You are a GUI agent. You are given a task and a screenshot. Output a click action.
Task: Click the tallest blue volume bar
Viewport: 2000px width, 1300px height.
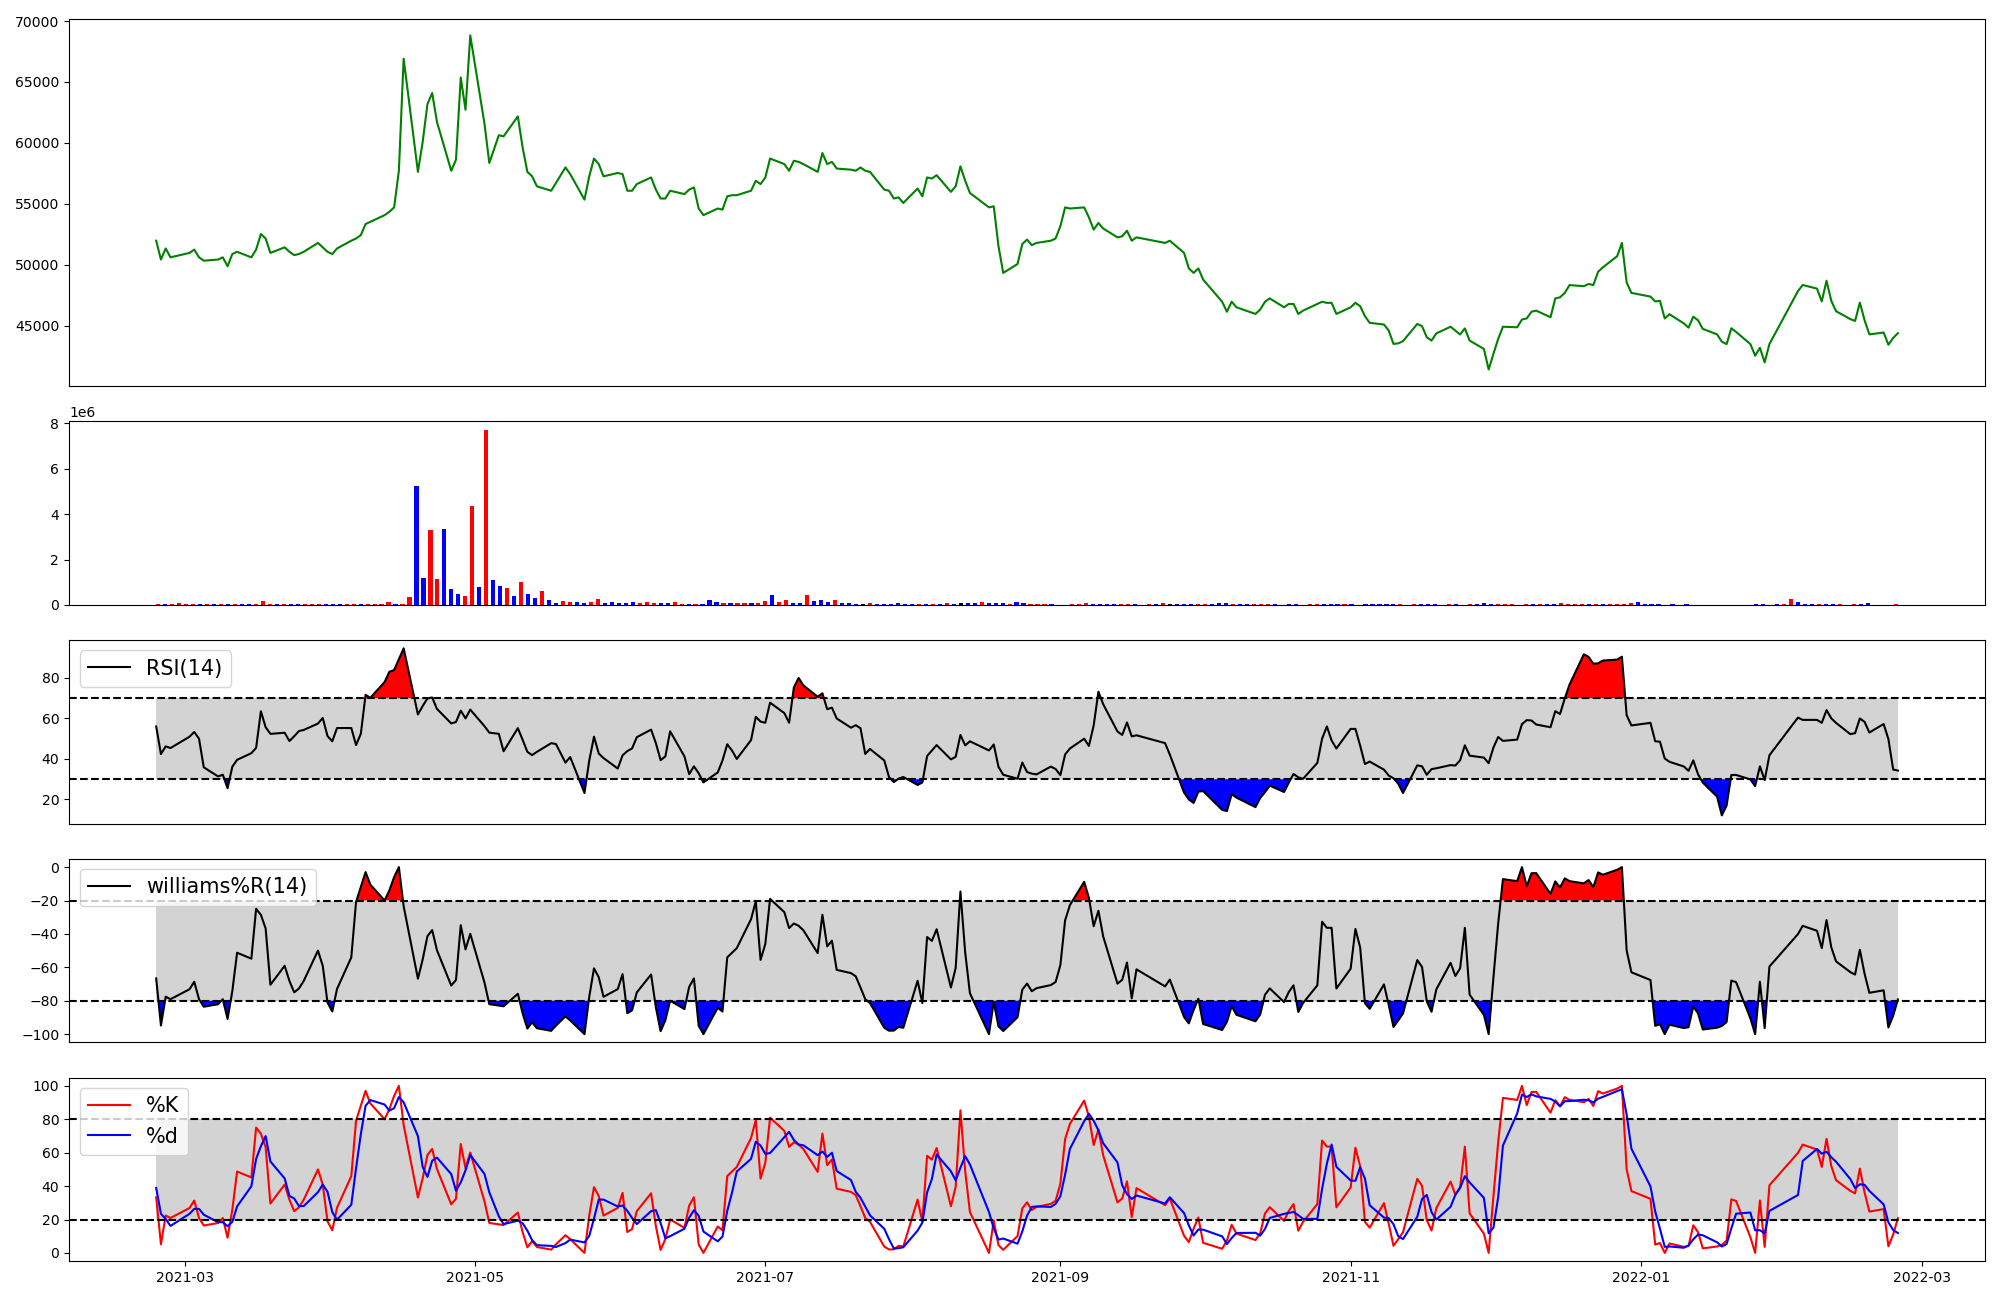(x=416, y=545)
